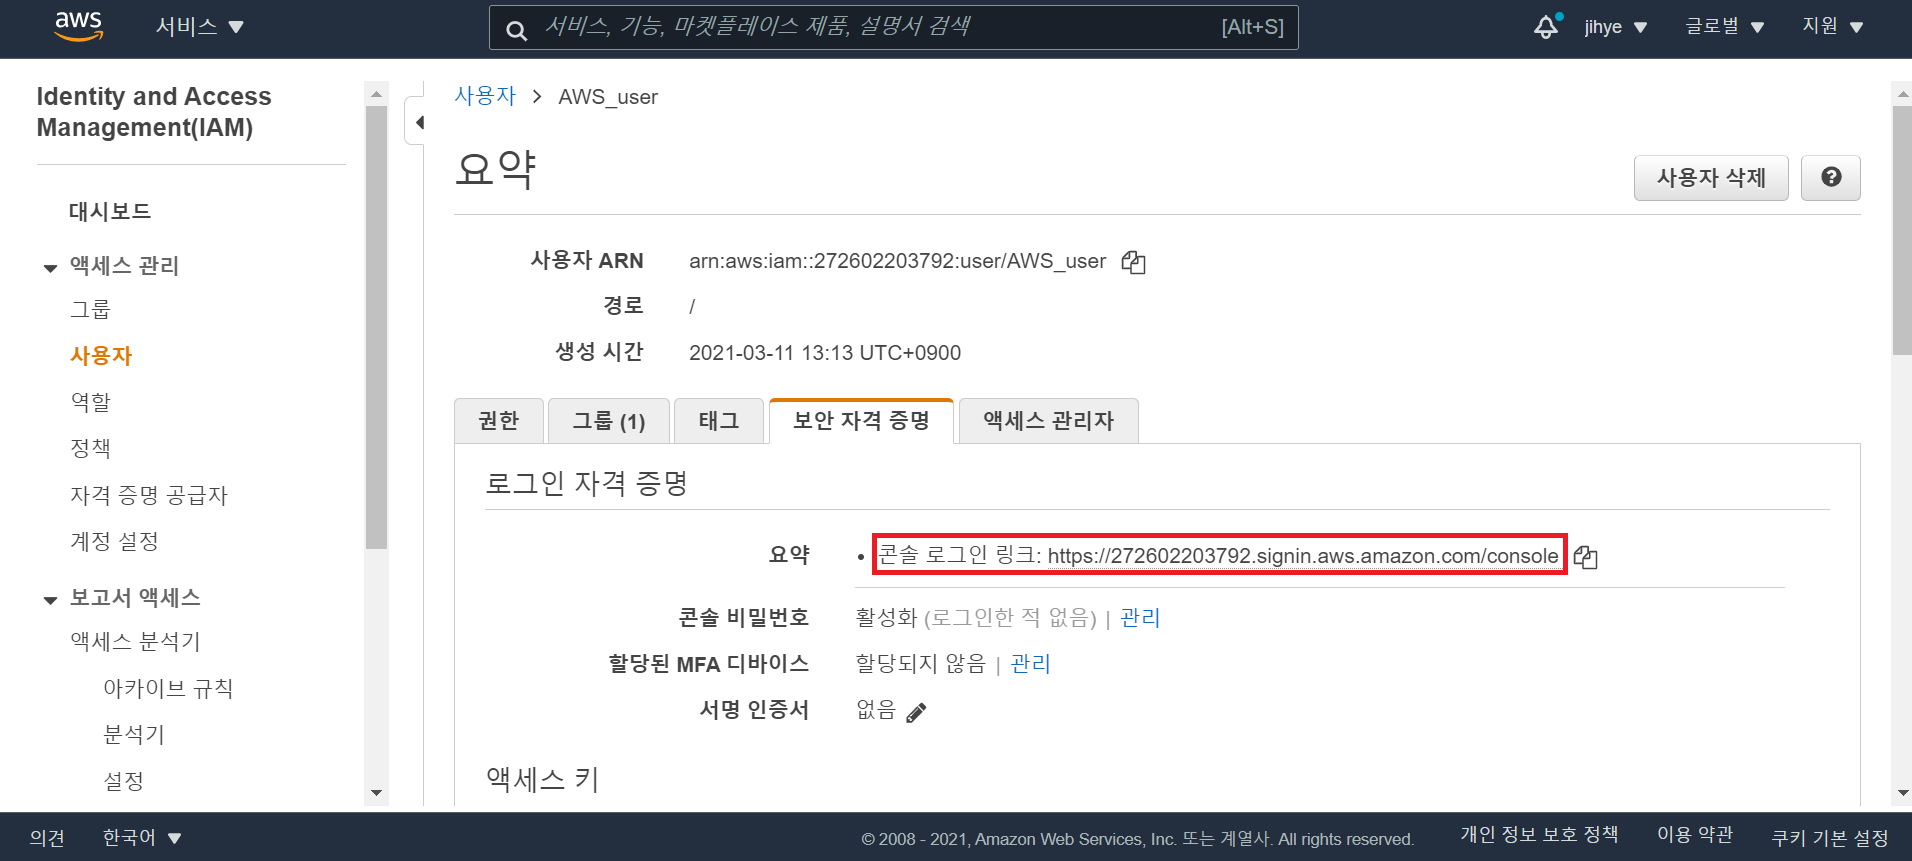Switch to the 권한 tab
The height and width of the screenshot is (861, 1912).
coord(498,421)
